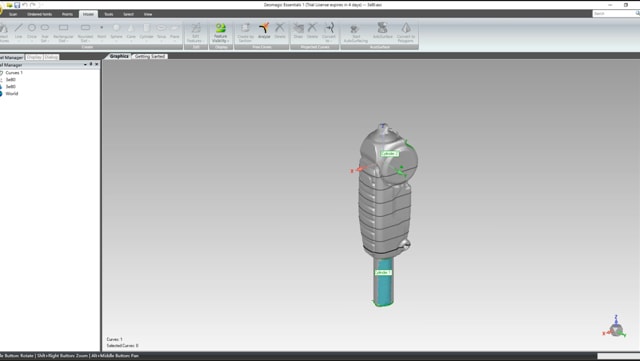This screenshot has height=361, width=640.
Task: Open Model Manager panel options arrow
Action: pos(85,65)
